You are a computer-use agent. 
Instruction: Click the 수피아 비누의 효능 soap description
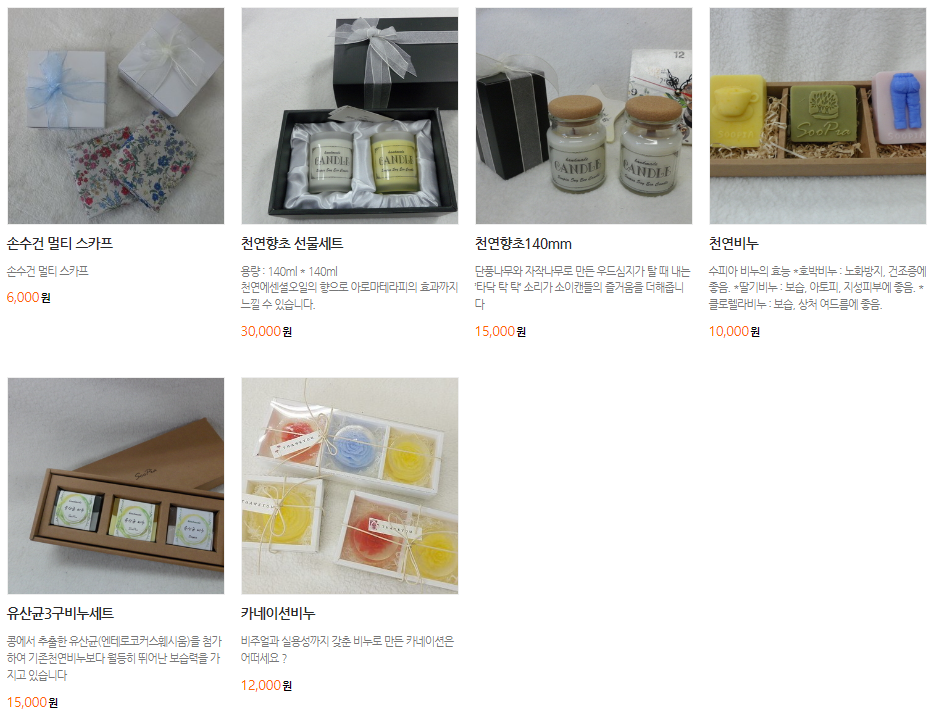(x=818, y=287)
